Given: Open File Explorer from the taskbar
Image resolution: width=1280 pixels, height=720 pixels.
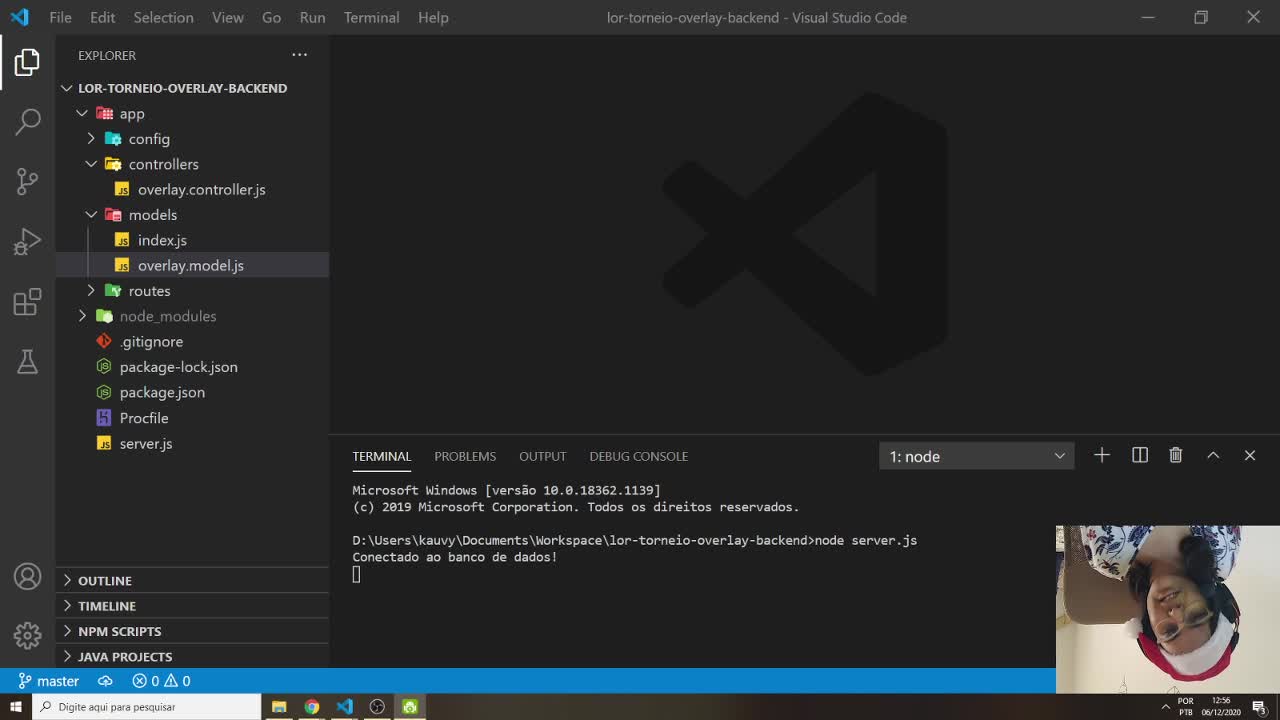Looking at the screenshot, I should 279,707.
